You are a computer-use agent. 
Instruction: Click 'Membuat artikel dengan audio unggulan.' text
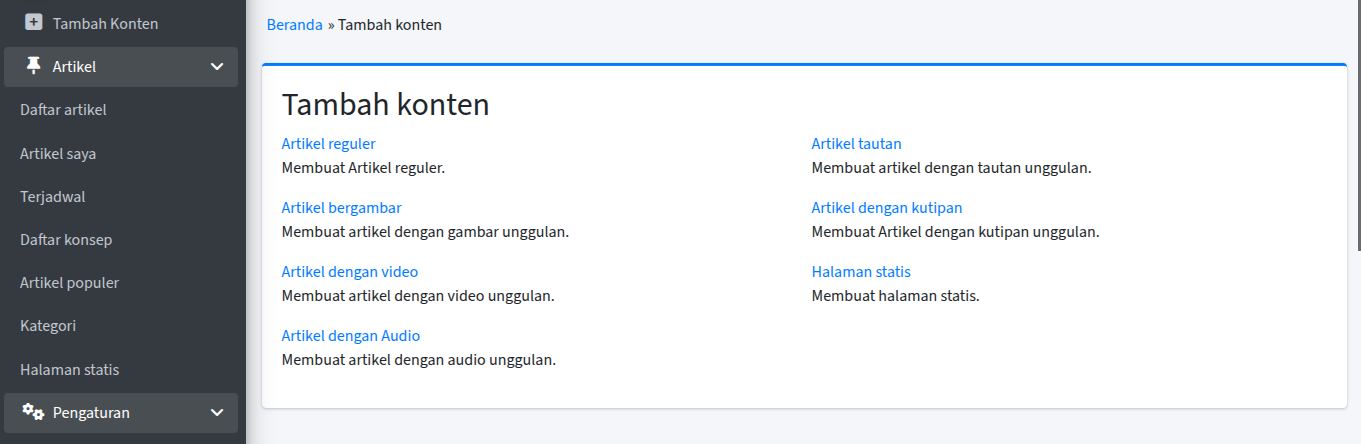[x=419, y=360]
